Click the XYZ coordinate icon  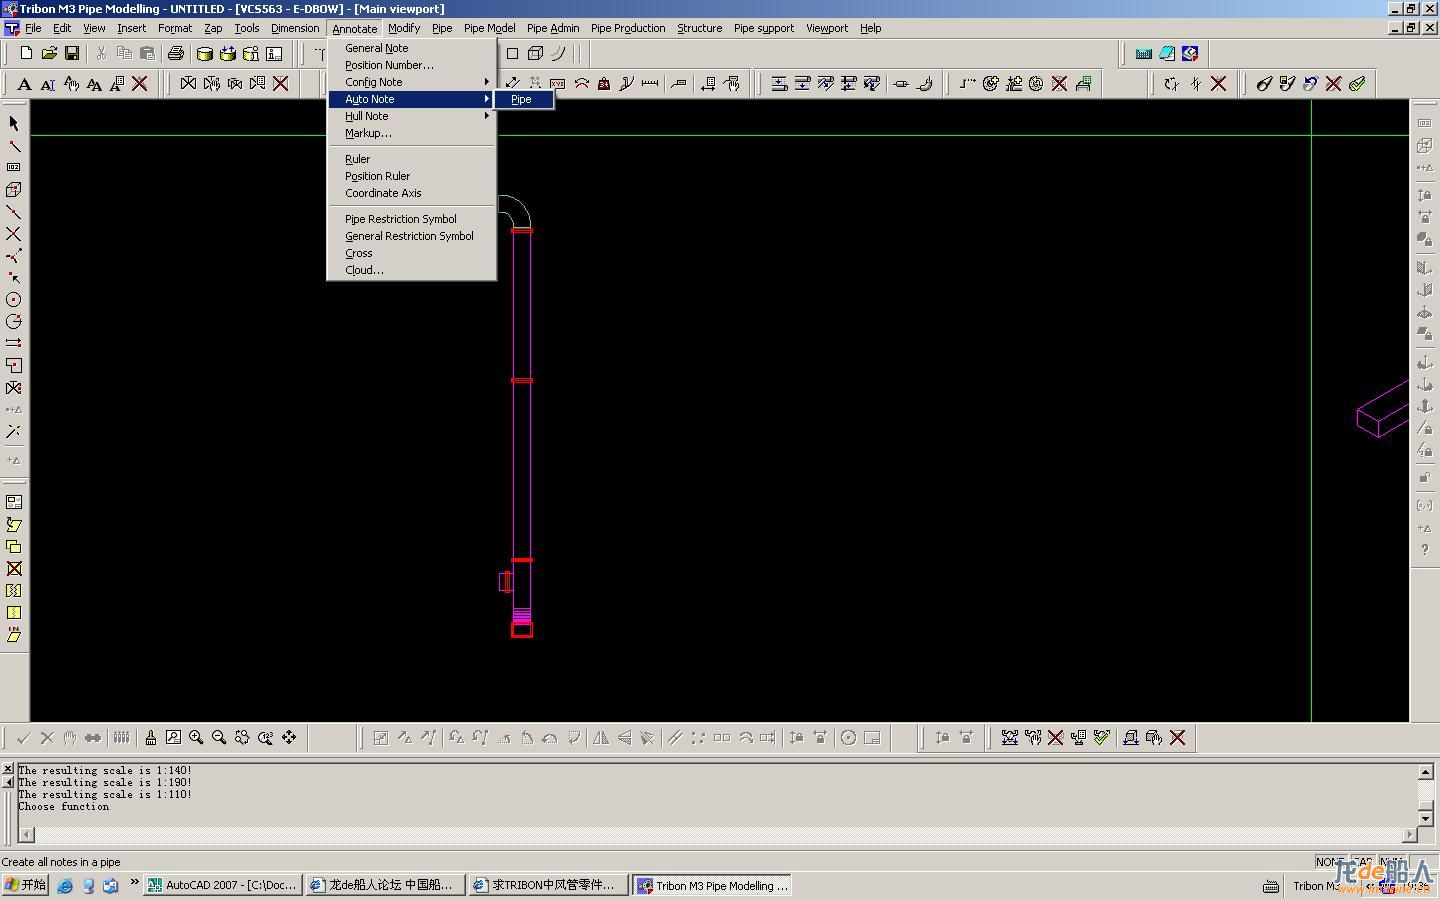click(557, 84)
